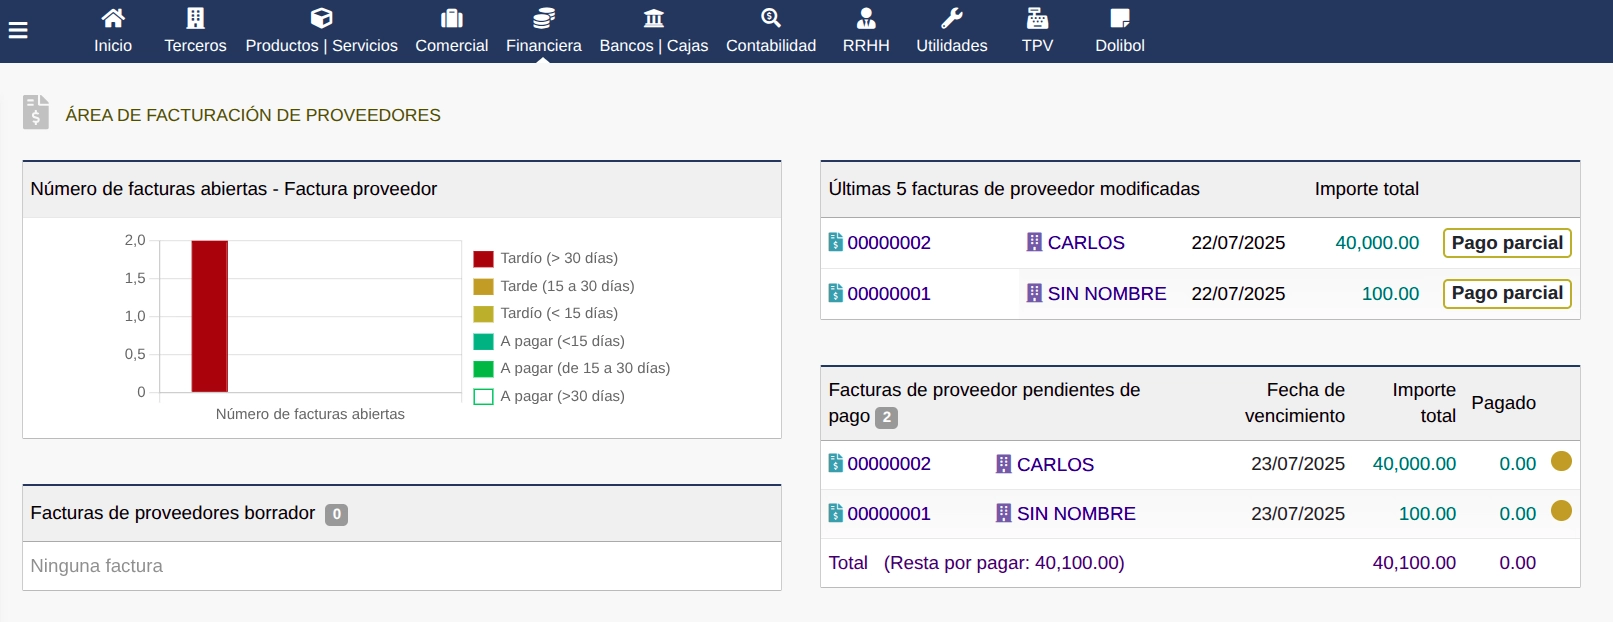Screen dimensions: 1613x622
Task: Toggle the Tardío (> 30 días) legend entry
Action: tap(558, 258)
